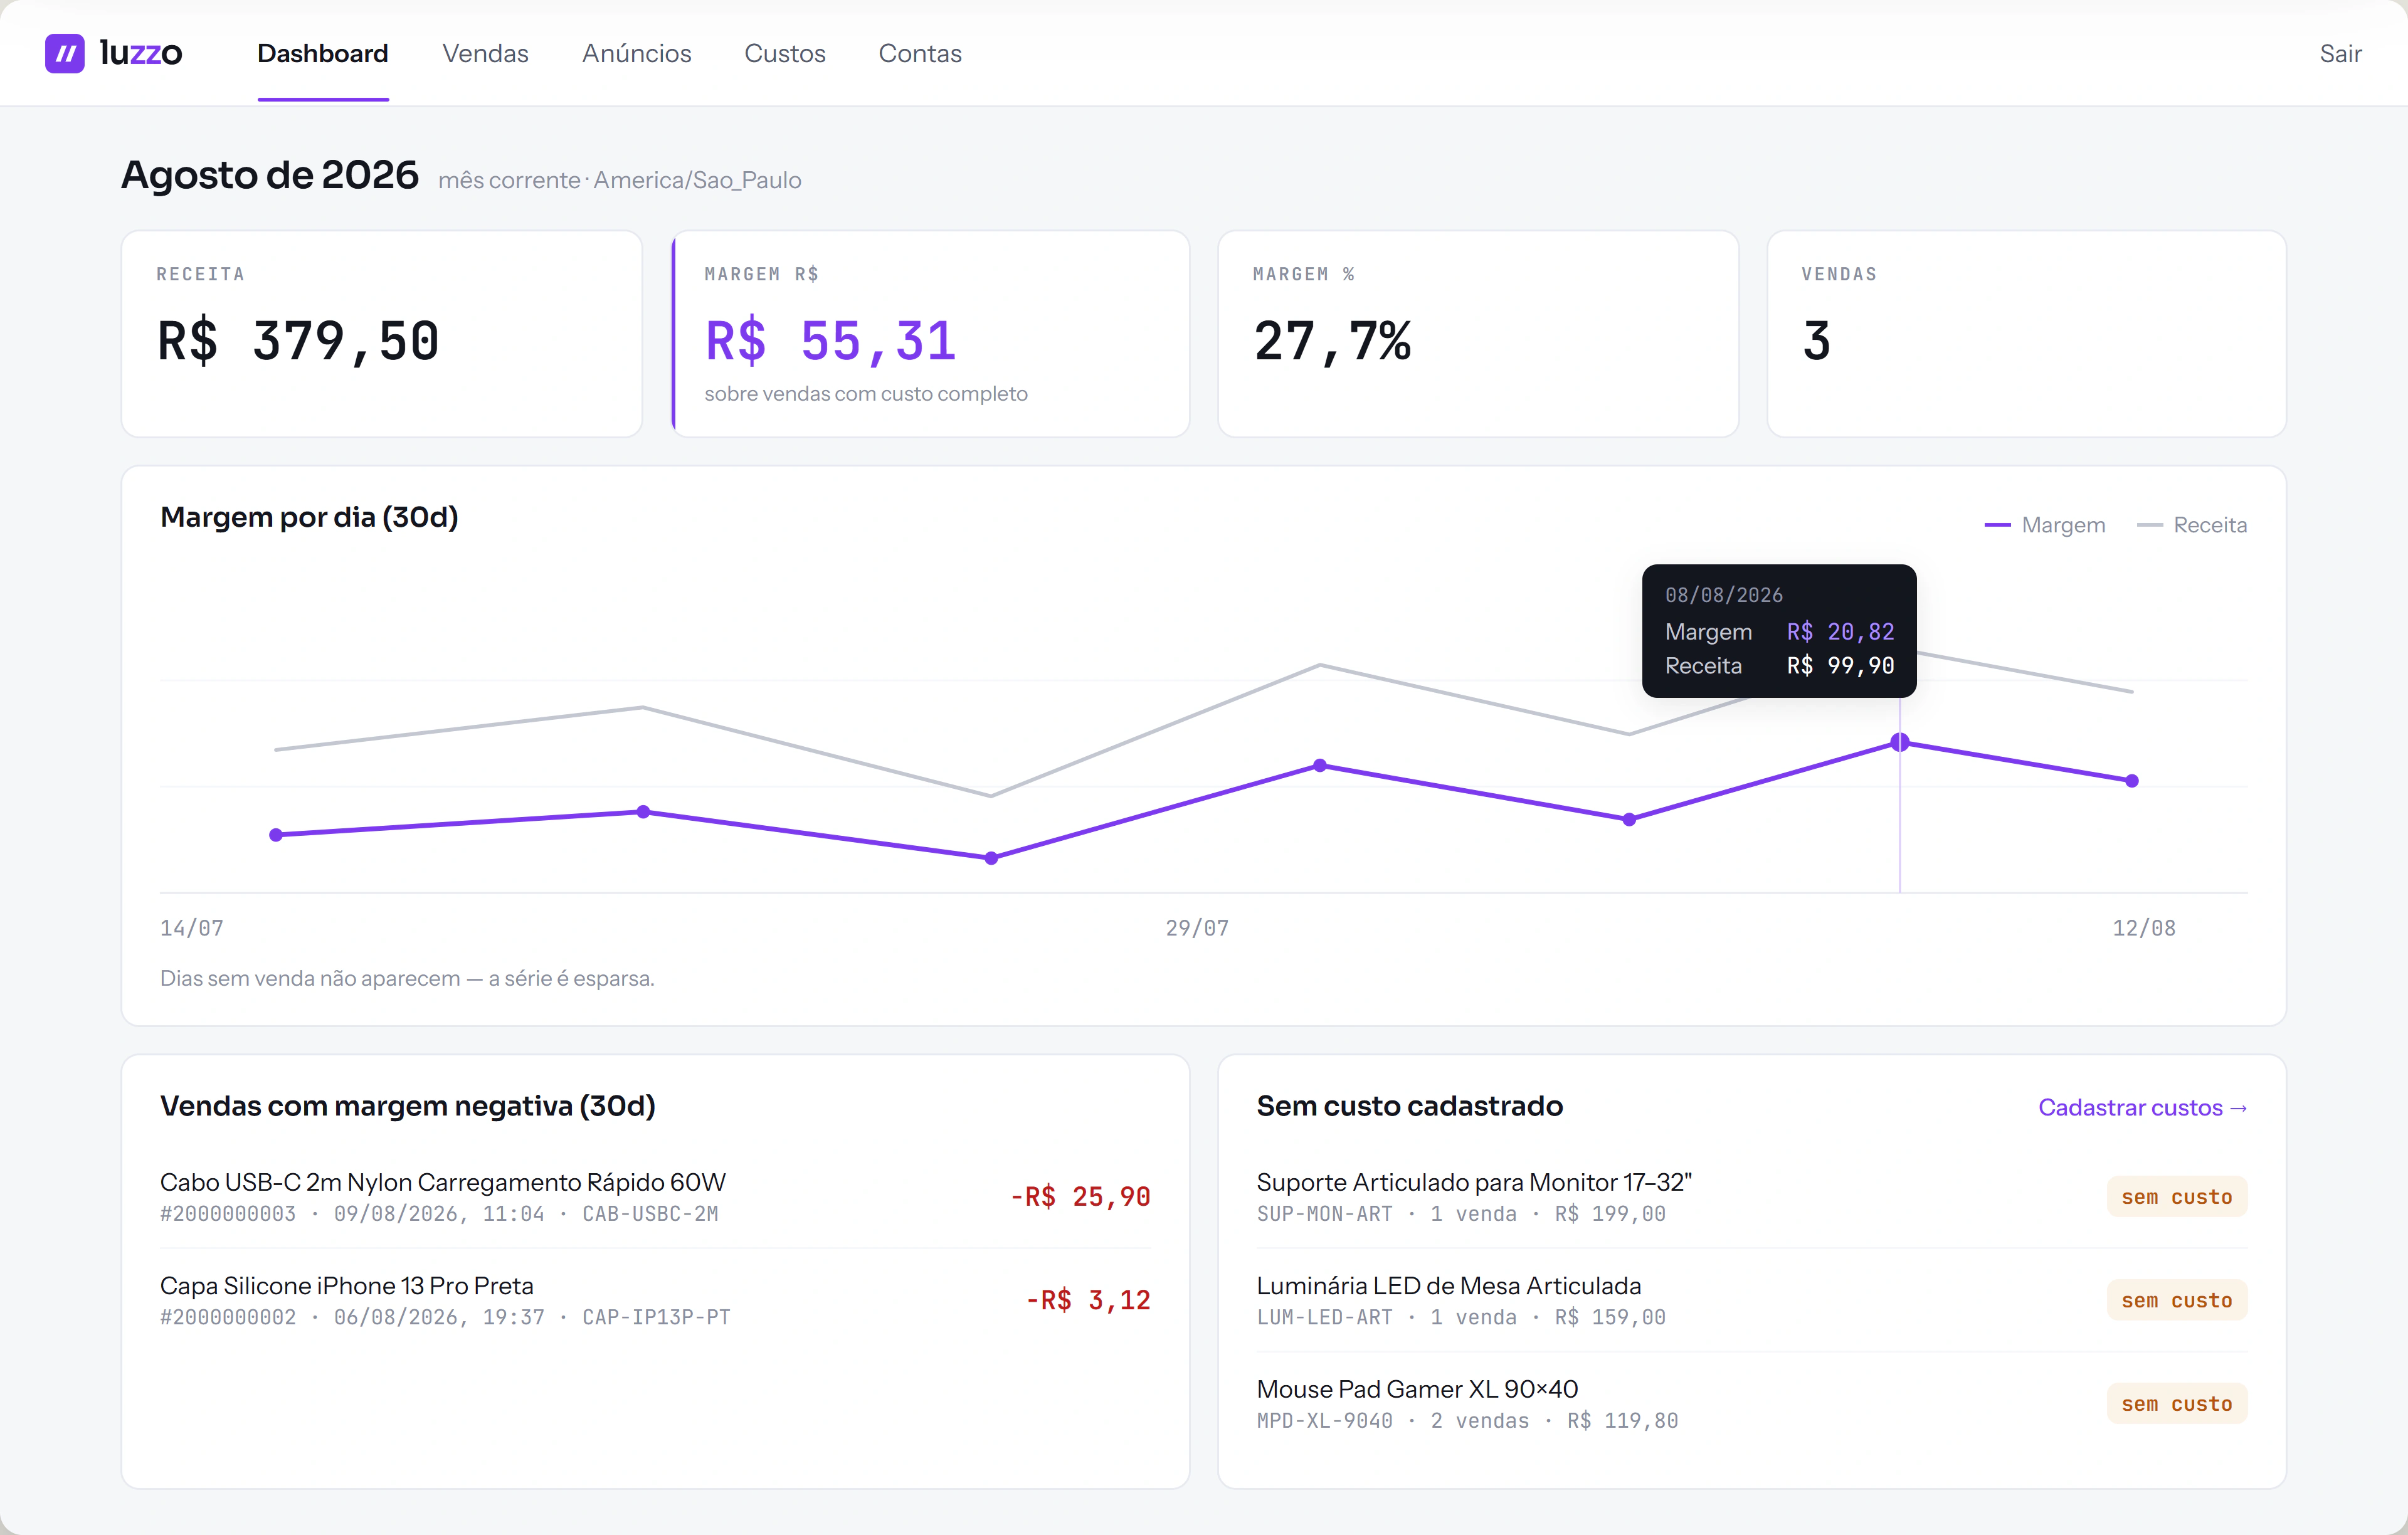Viewport: 2408px width, 1535px height.
Task: Click the first margin data point of the series
Action: 276,834
